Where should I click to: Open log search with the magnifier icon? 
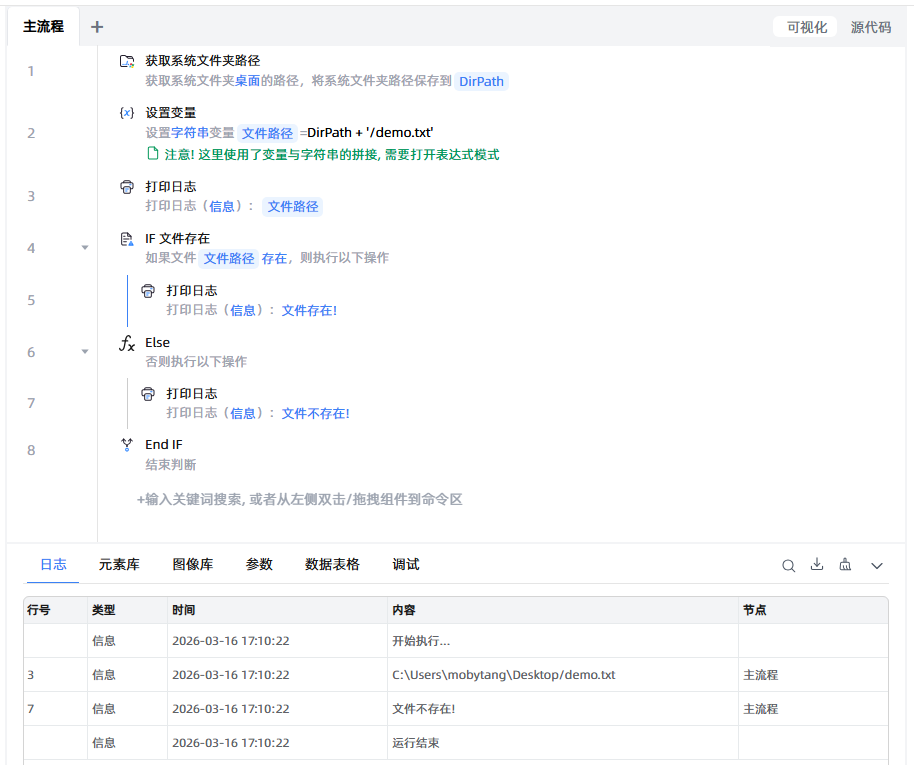pos(788,565)
